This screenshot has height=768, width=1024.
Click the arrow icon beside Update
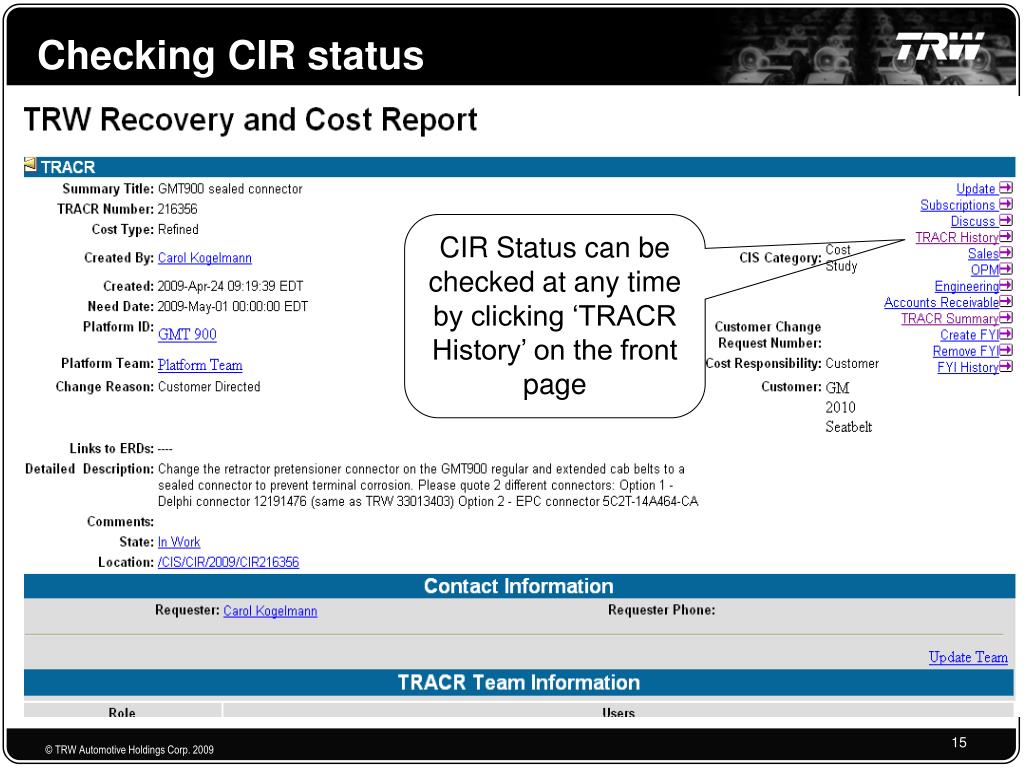[x=1006, y=188]
